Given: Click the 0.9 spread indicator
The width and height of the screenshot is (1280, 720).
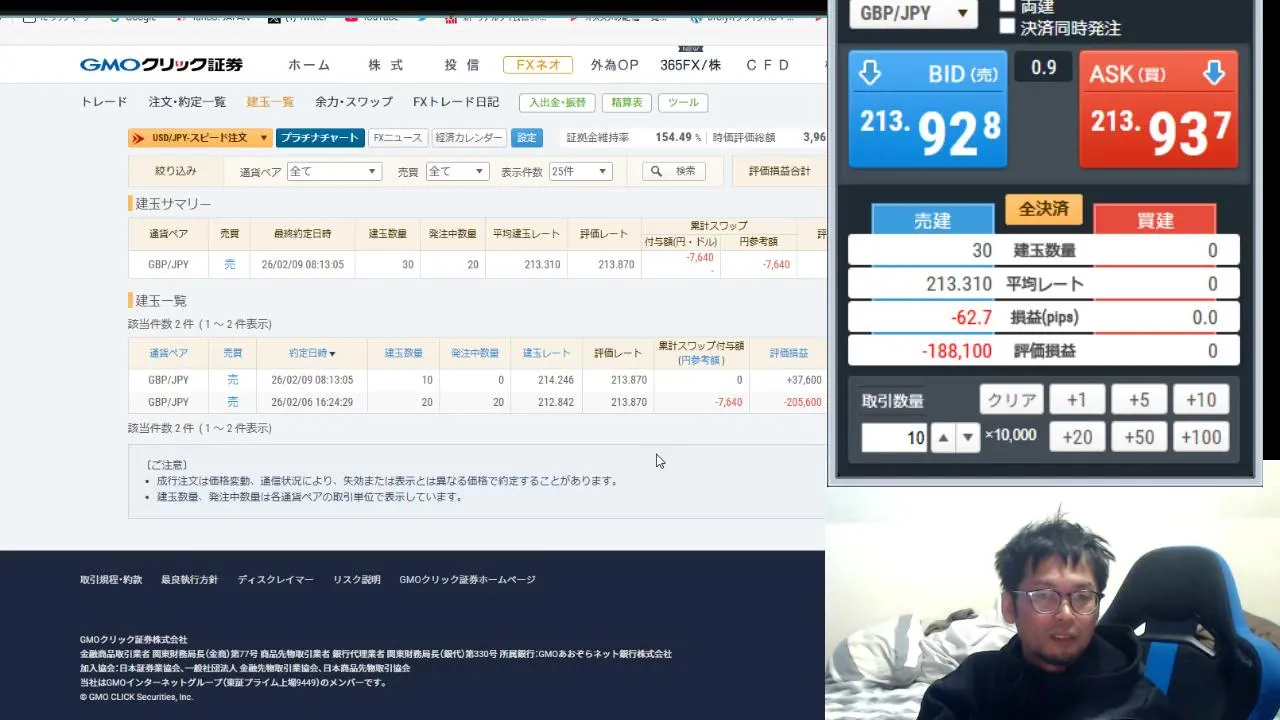Looking at the screenshot, I should 1043,67.
